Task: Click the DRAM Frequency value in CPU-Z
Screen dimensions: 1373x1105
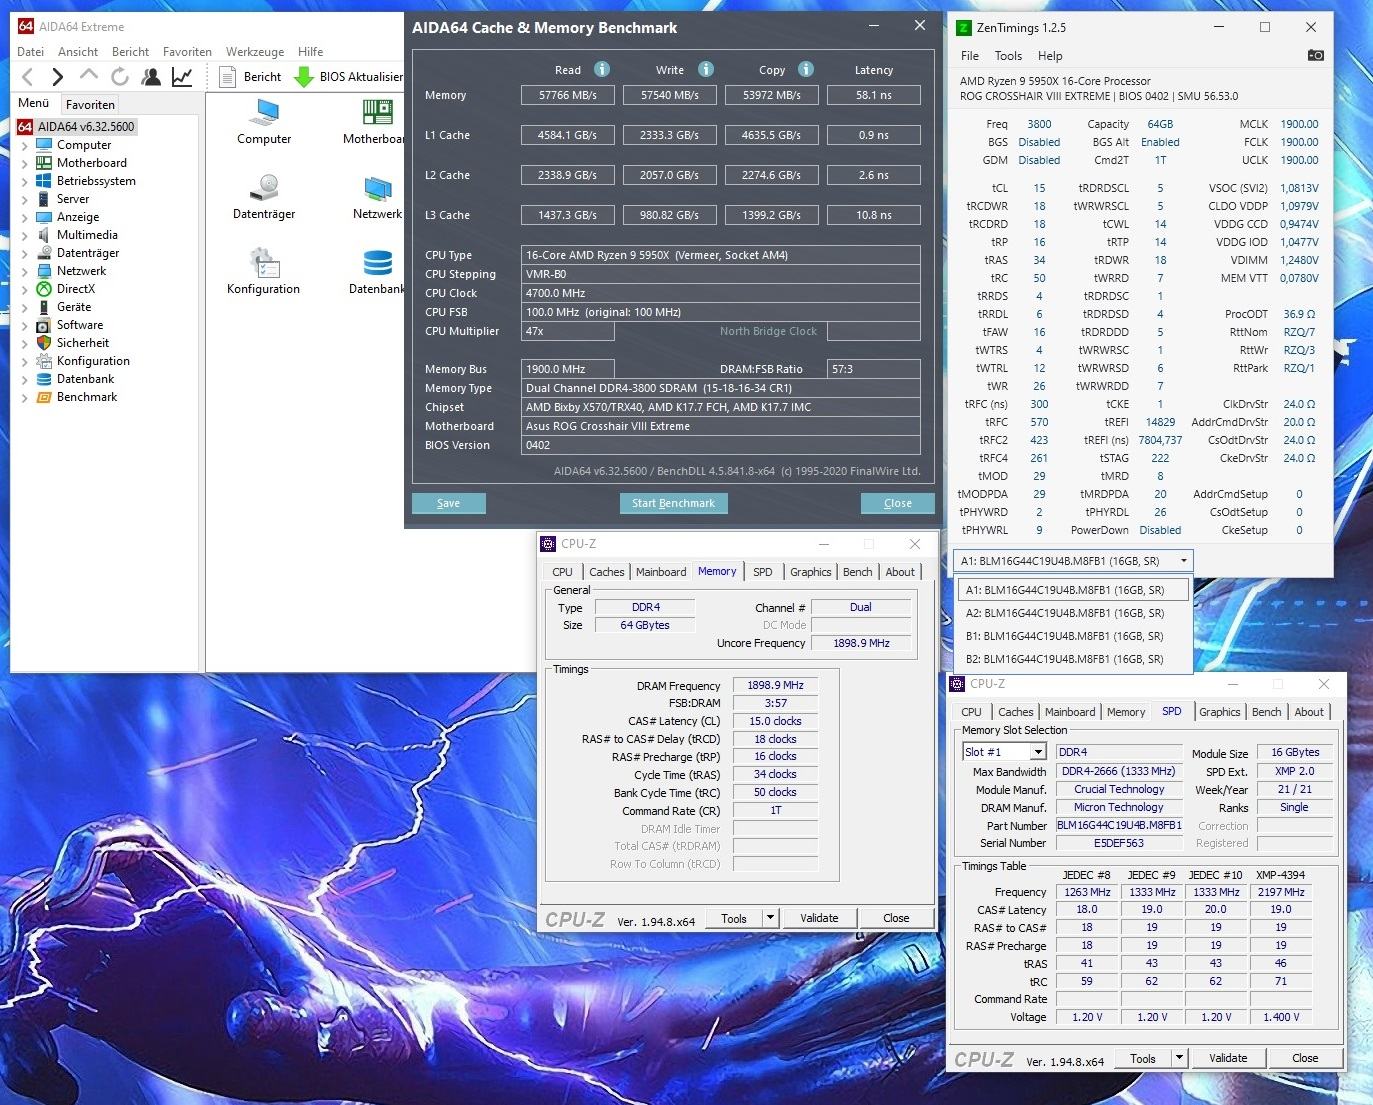Action: [775, 686]
